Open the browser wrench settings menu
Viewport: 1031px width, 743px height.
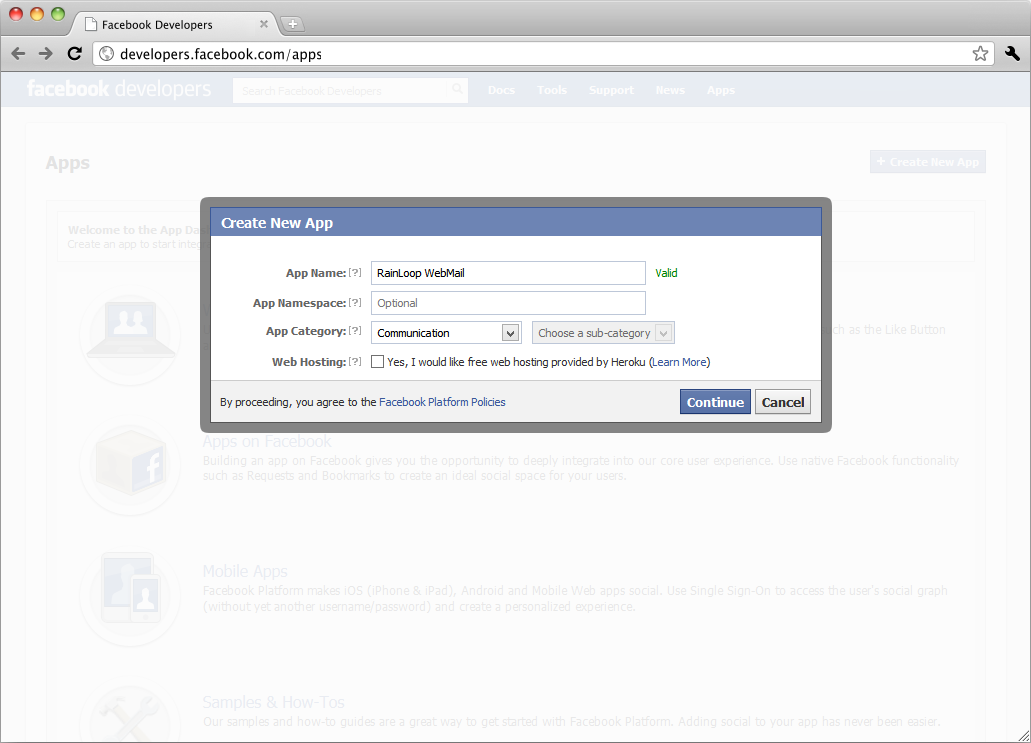point(1011,54)
